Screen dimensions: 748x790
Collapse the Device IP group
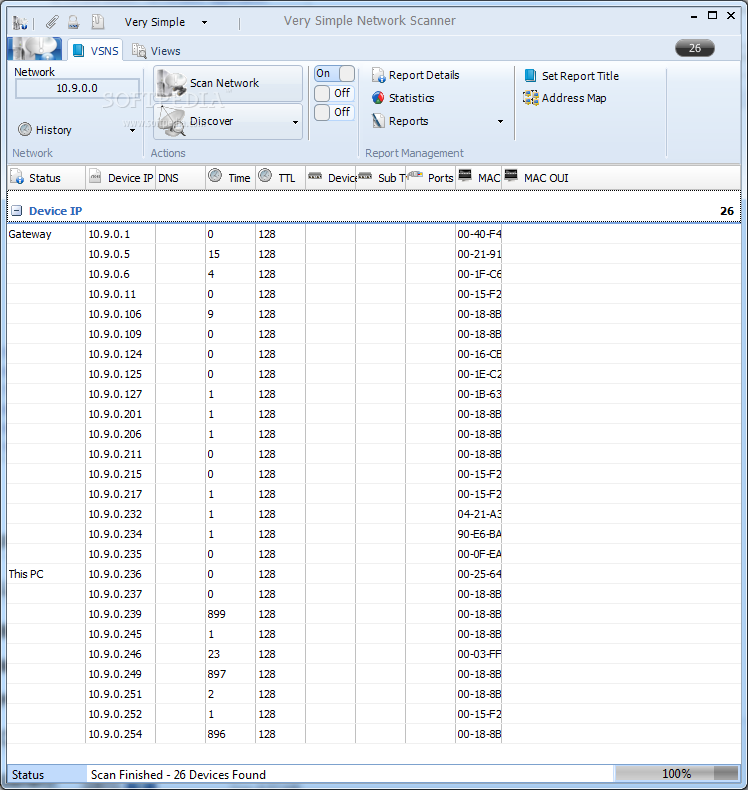coord(17,211)
